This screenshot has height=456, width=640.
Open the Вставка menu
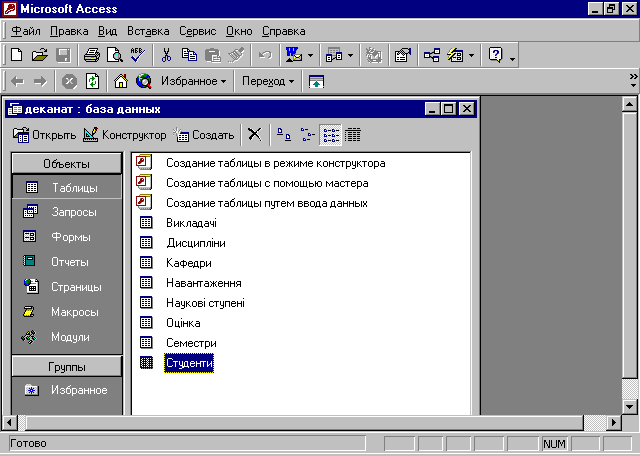pos(148,31)
